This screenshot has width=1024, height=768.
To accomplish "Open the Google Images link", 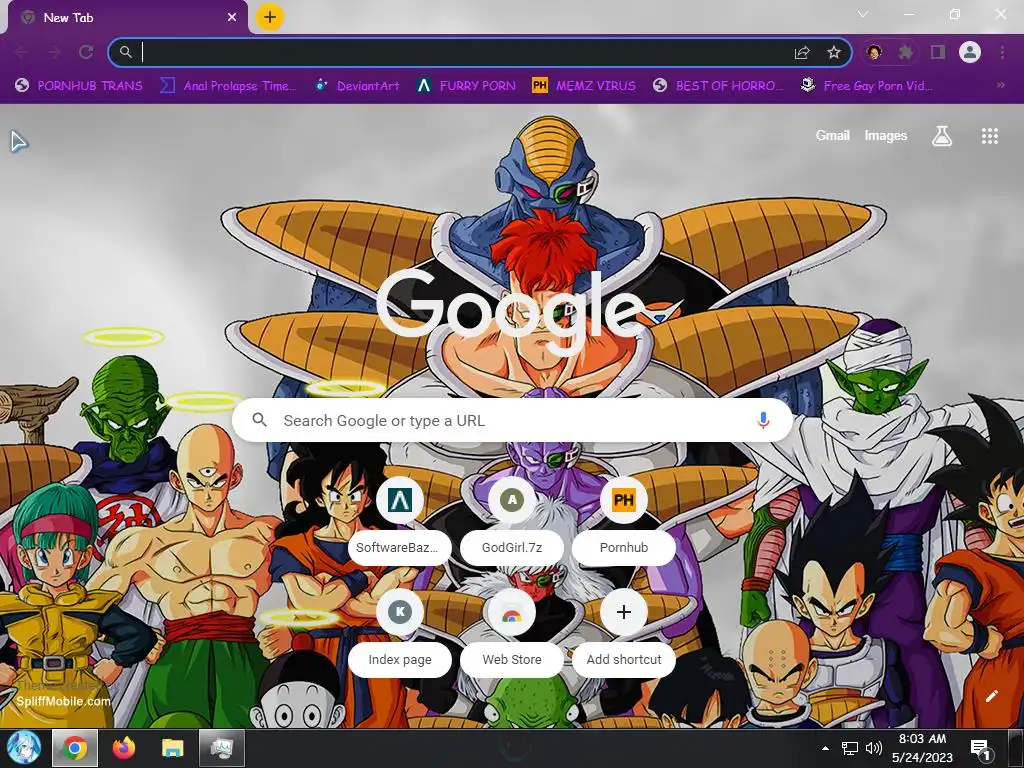I will coord(886,136).
